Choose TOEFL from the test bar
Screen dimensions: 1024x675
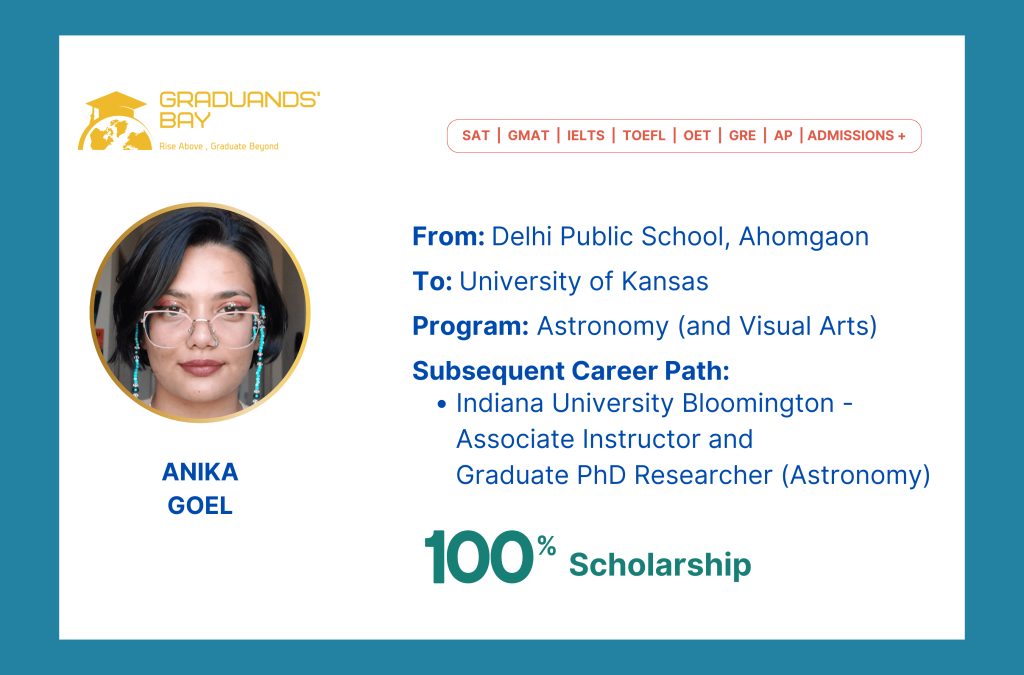[x=644, y=136]
